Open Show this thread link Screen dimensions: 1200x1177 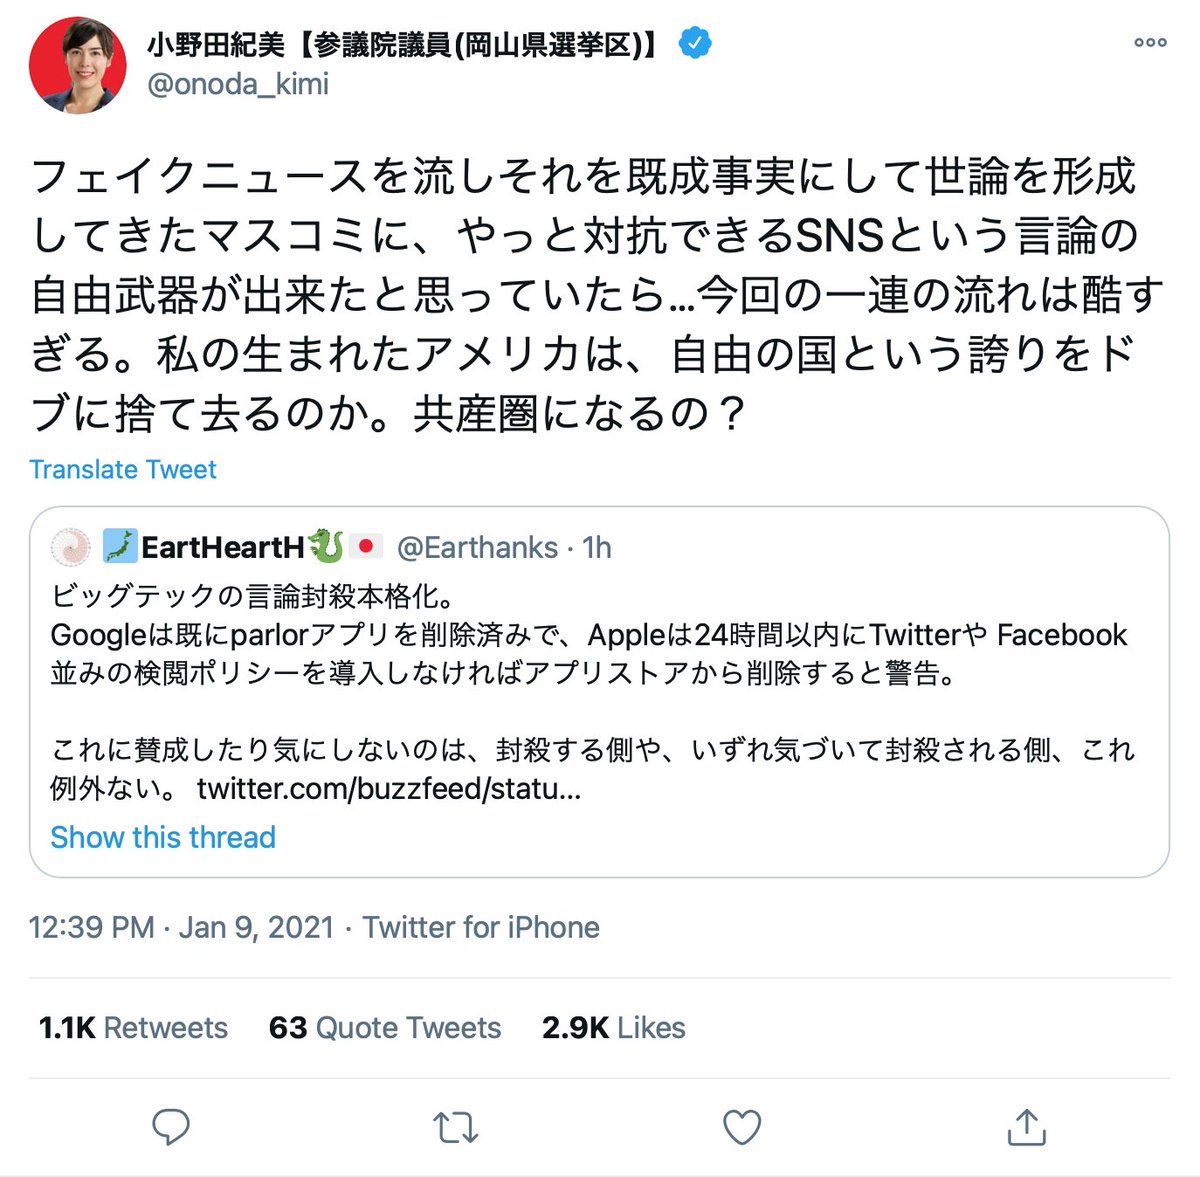(x=163, y=837)
